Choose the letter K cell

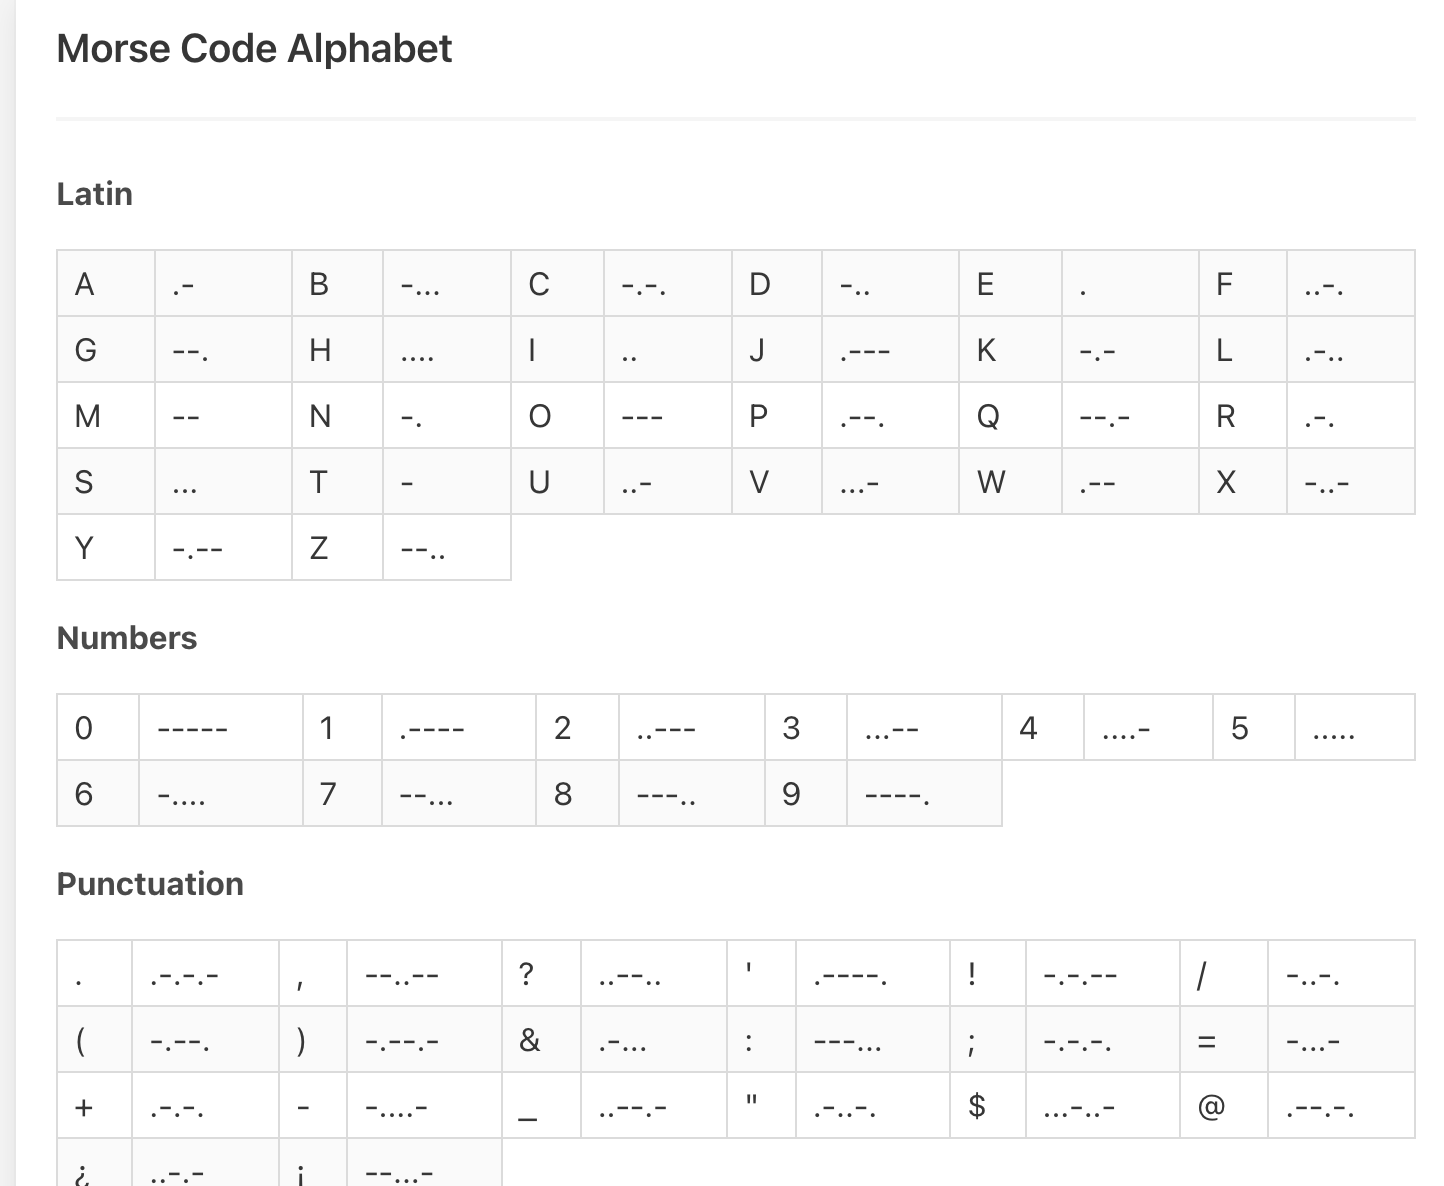click(1010, 350)
